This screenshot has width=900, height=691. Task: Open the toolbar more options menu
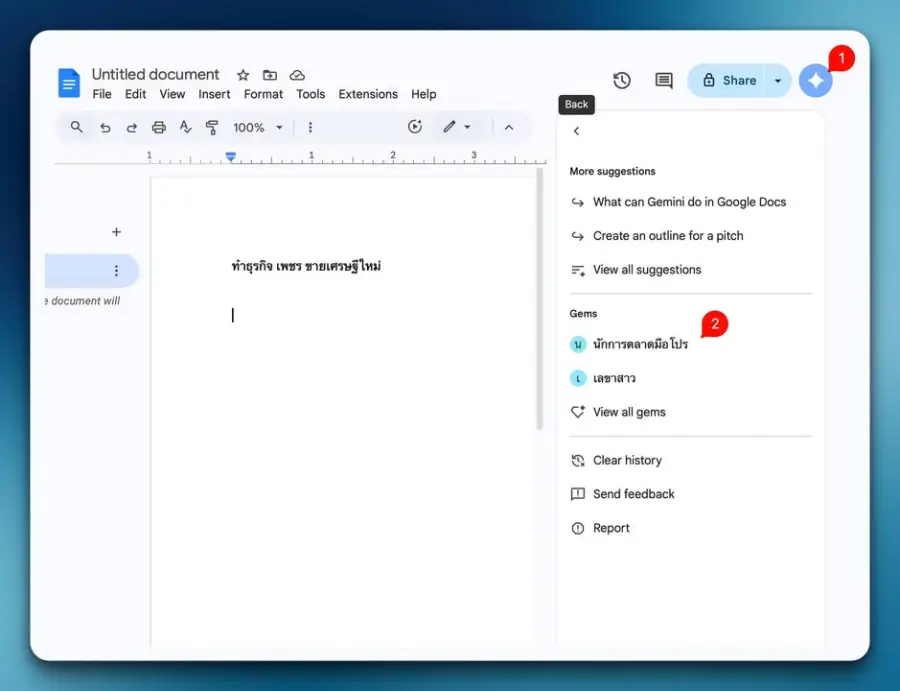click(x=310, y=127)
